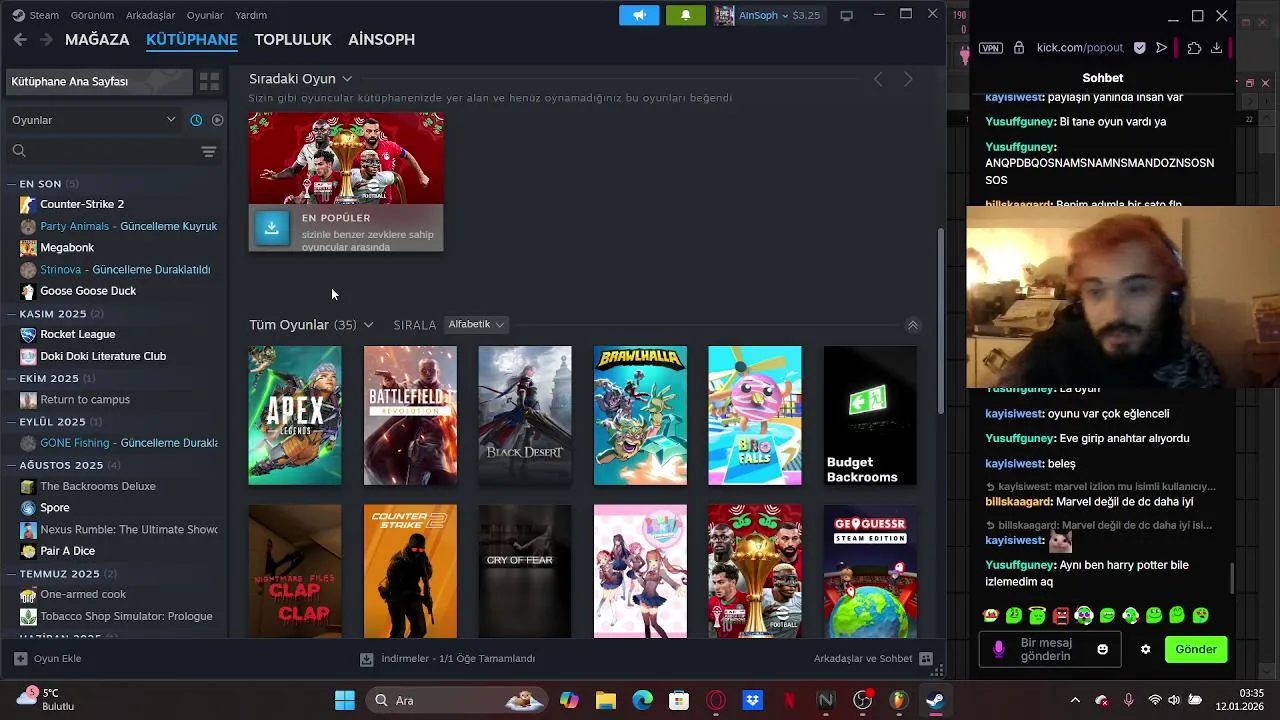The width and height of the screenshot is (1280, 720).
Task: Select Counter-Strike 2 in sidebar
Action: [82, 204]
